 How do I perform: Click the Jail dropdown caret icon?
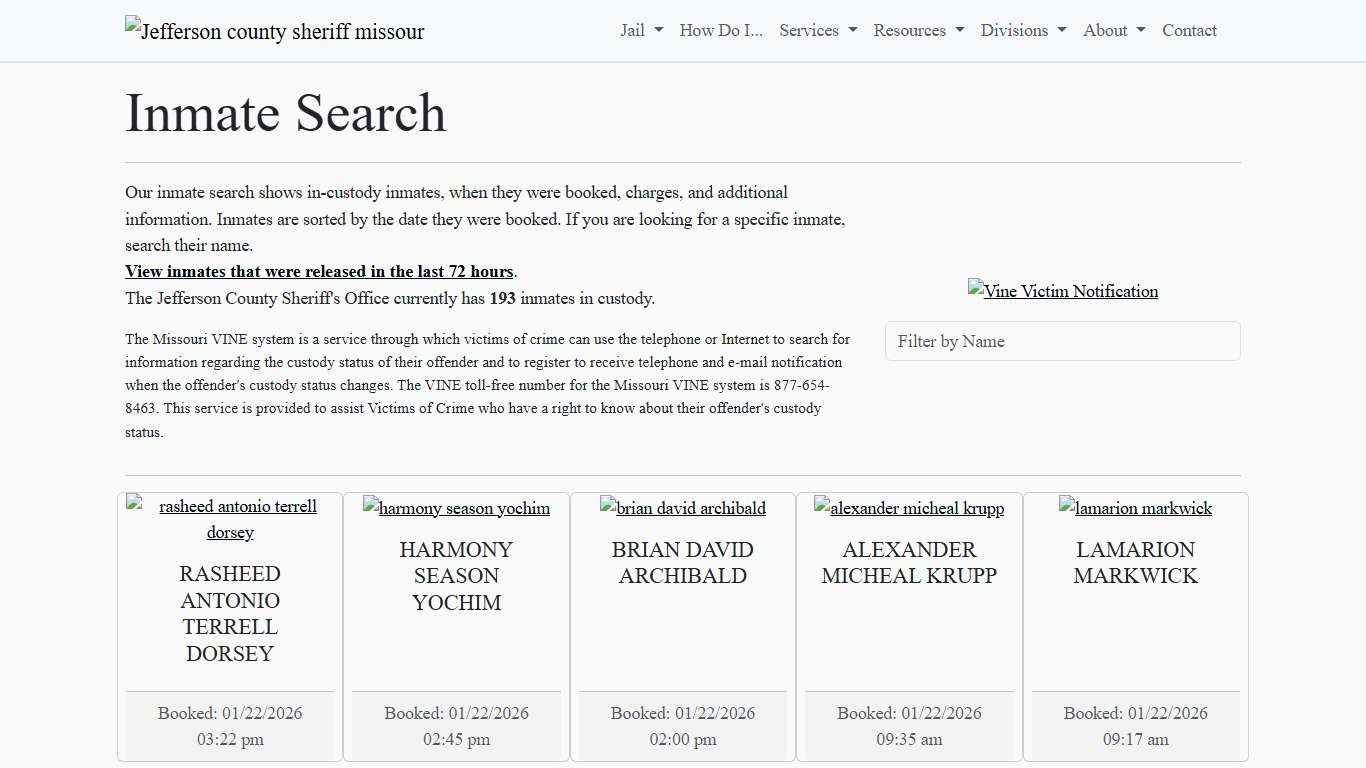coord(656,30)
